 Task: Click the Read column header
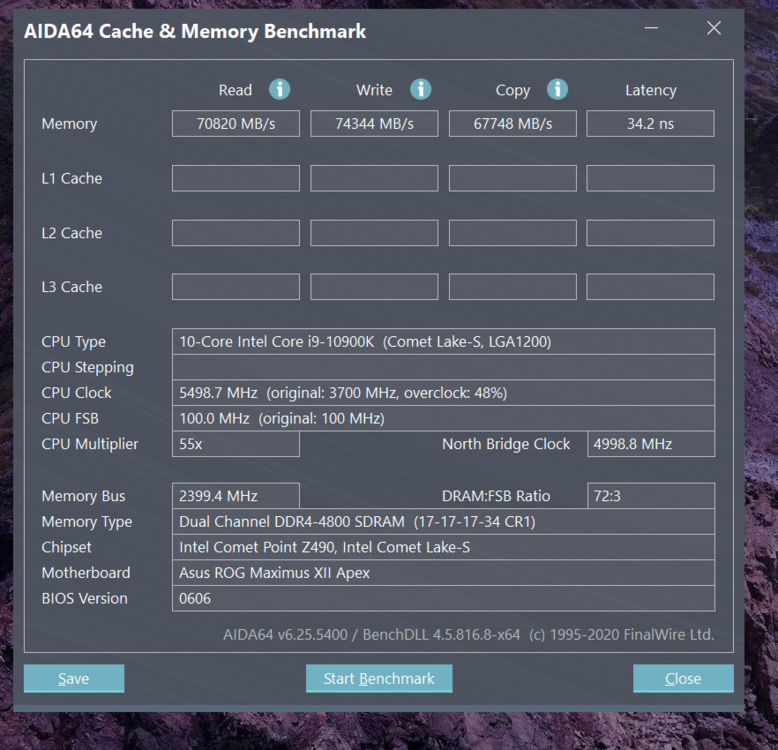235,90
